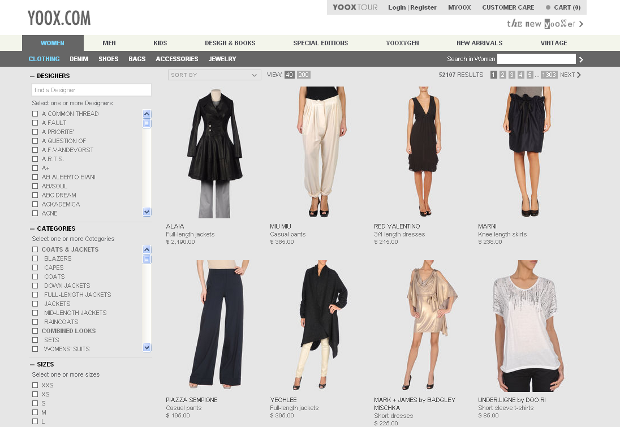Click the Login link
620x427 pixels.
pos(397,8)
